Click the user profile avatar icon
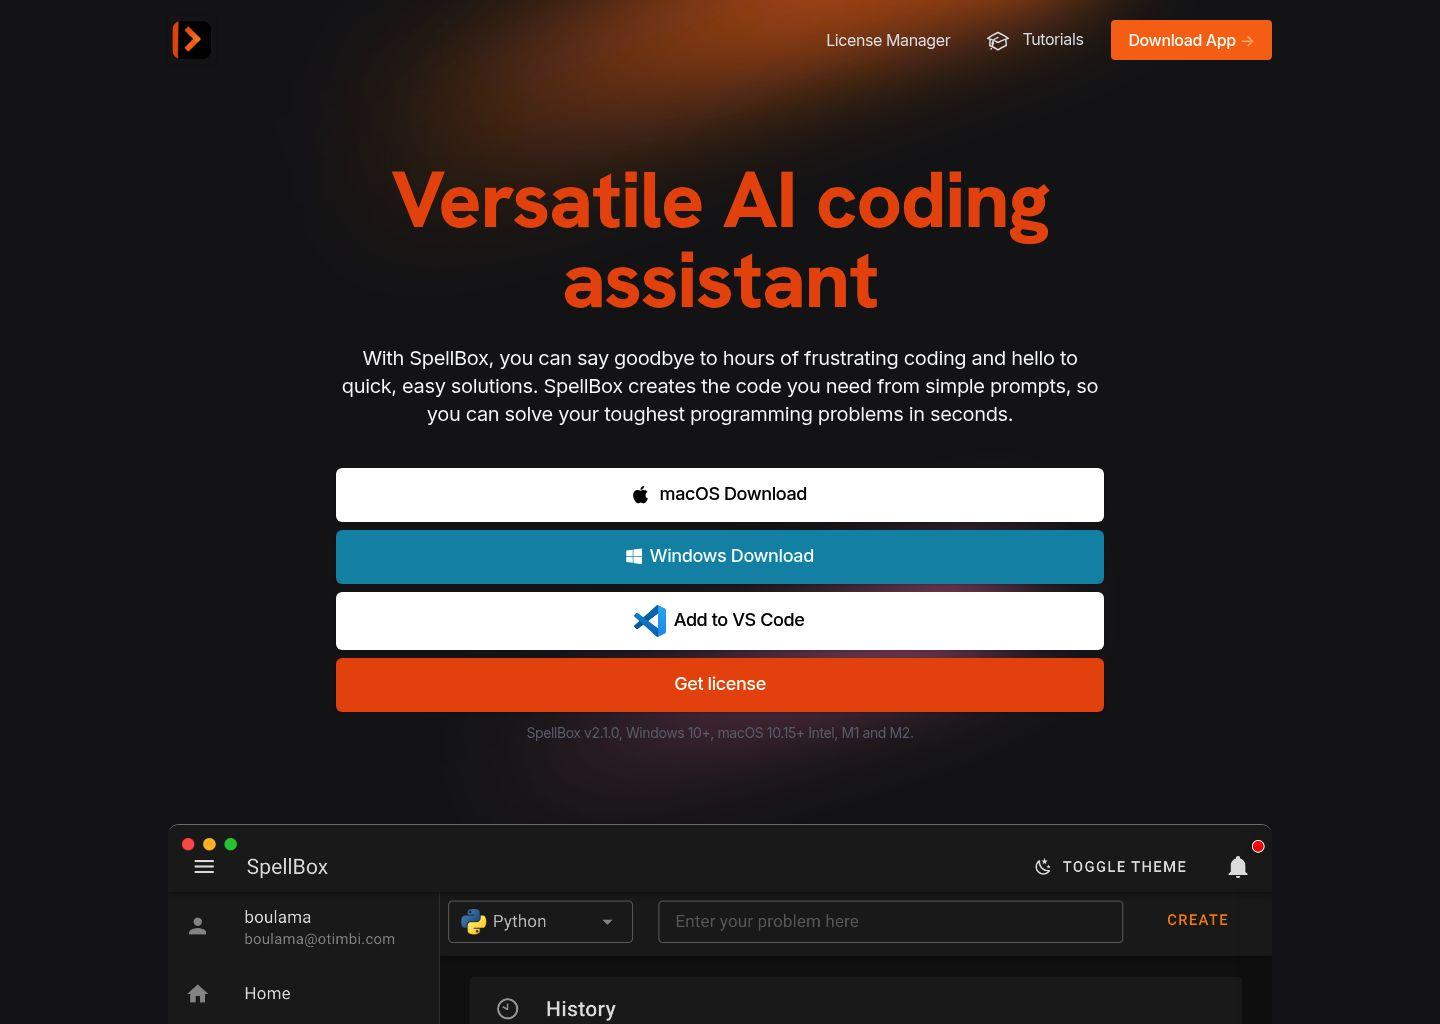This screenshot has height=1024, width=1440. 198,927
